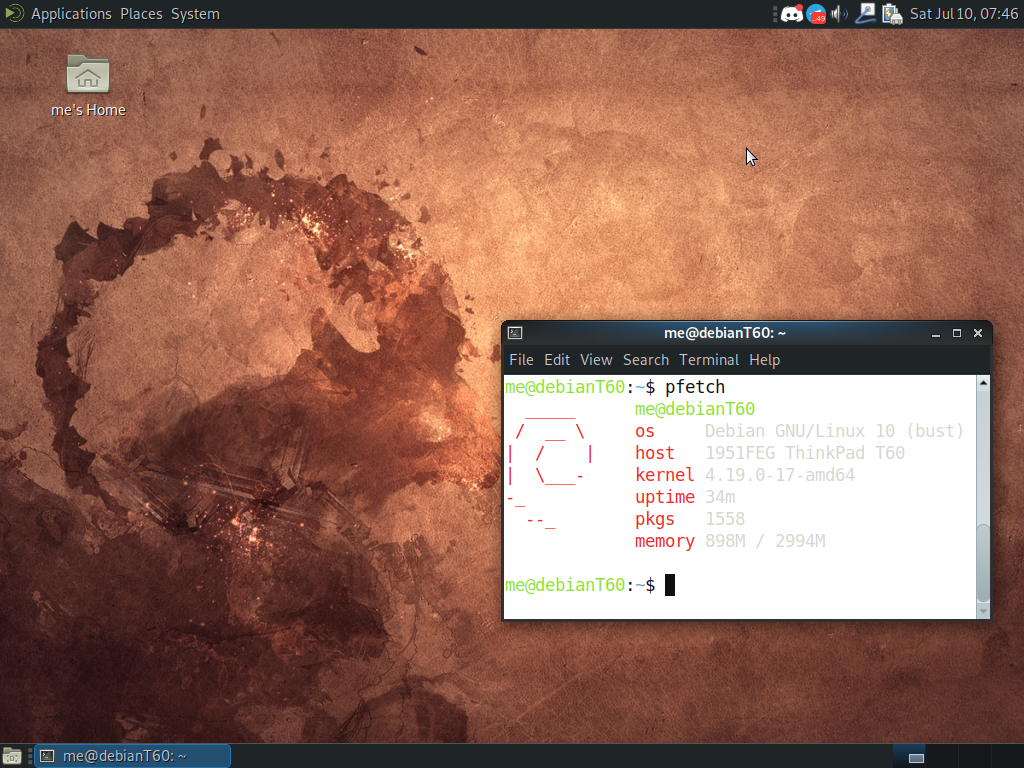The image size is (1024, 768).
Task: Open the Search menu in terminal
Action: [x=645, y=360]
